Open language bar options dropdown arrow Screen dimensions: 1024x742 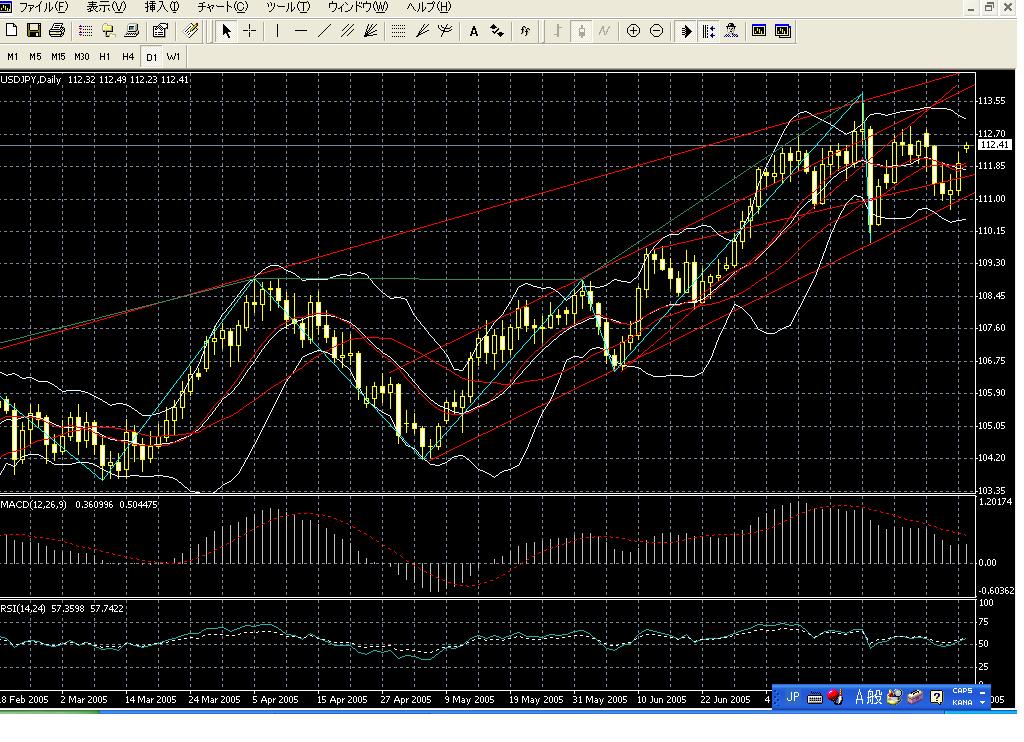coord(983,703)
